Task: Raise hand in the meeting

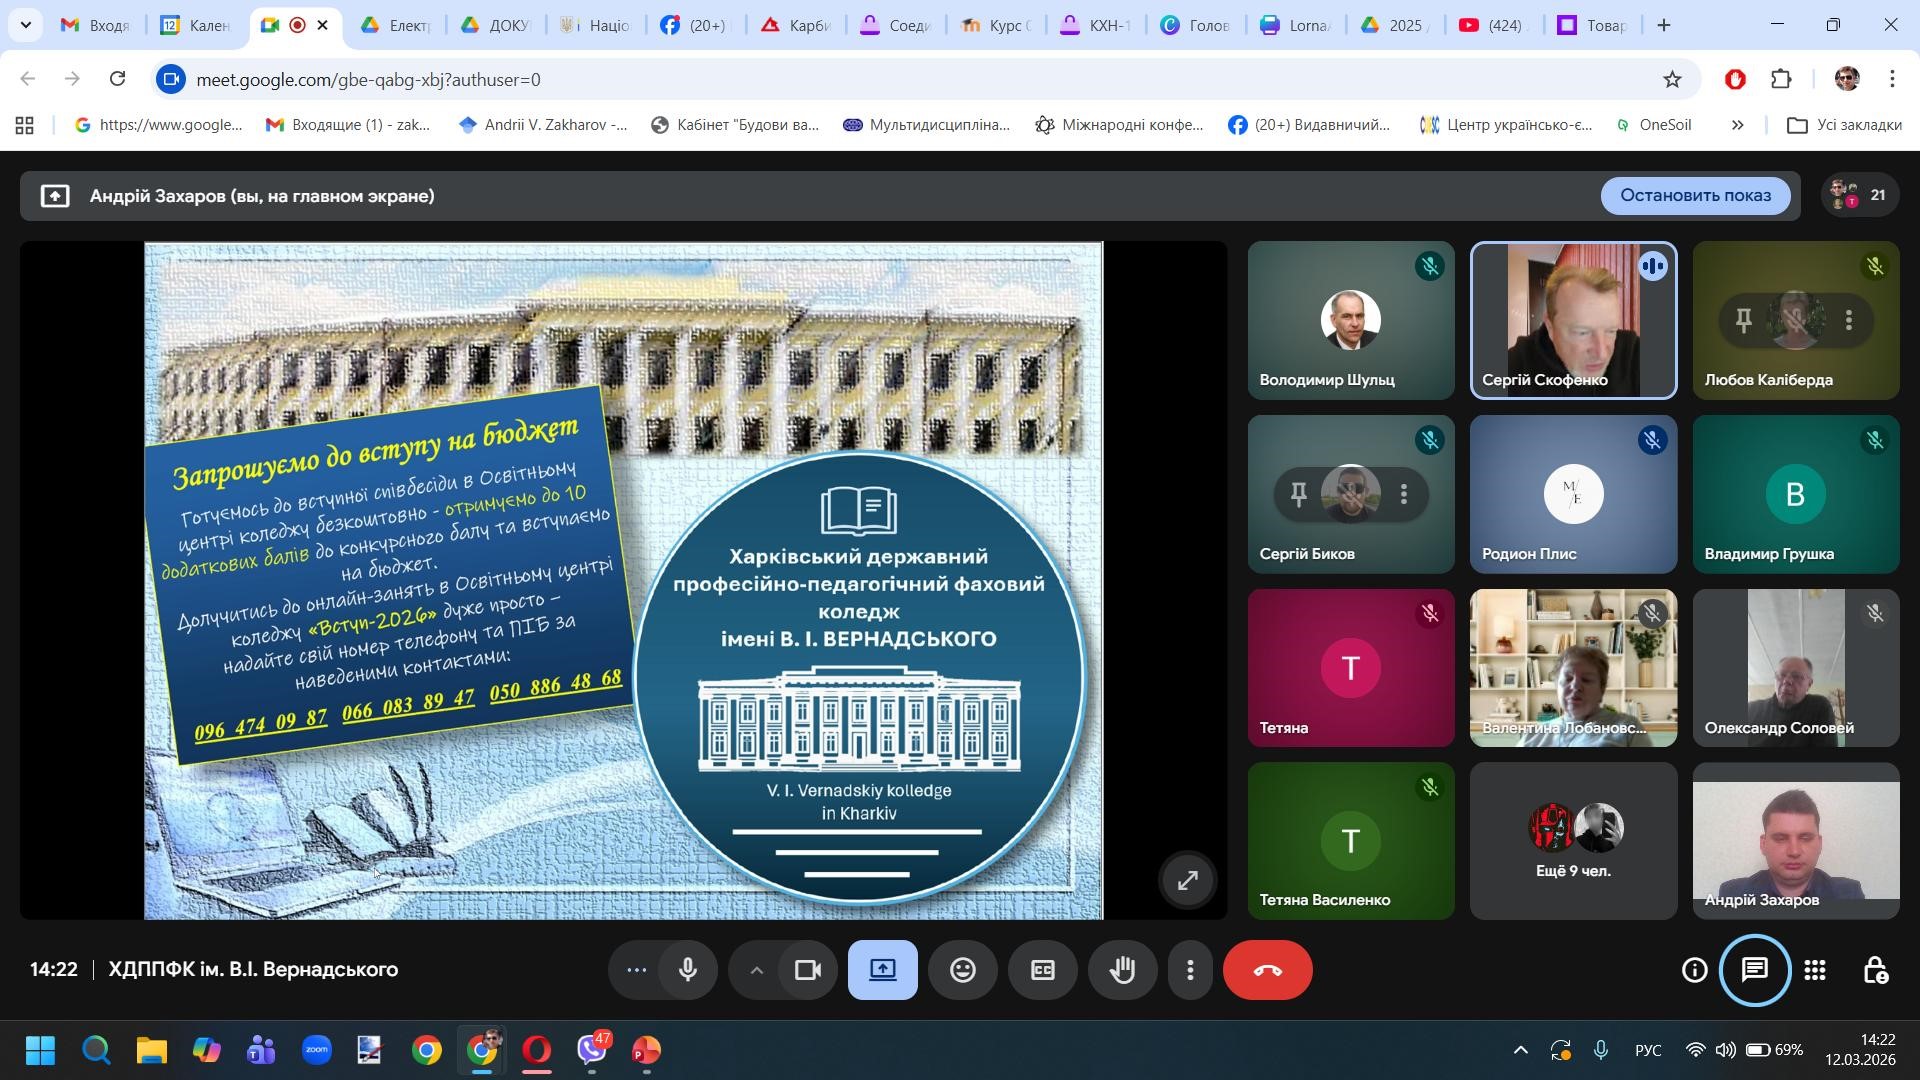Action: coord(1122,970)
